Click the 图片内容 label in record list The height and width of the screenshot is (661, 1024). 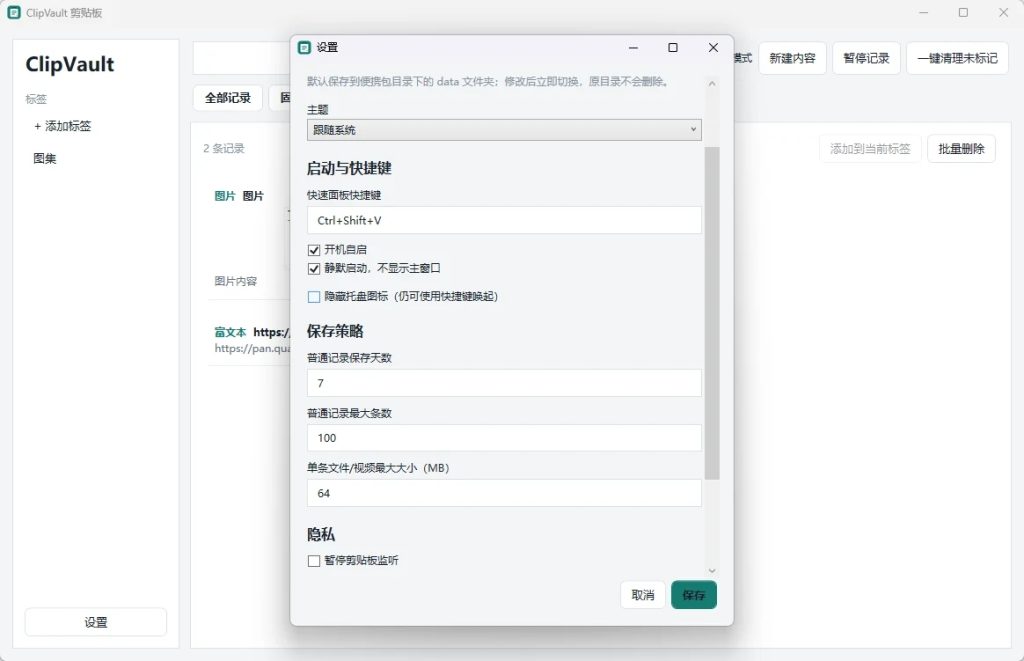[236, 281]
